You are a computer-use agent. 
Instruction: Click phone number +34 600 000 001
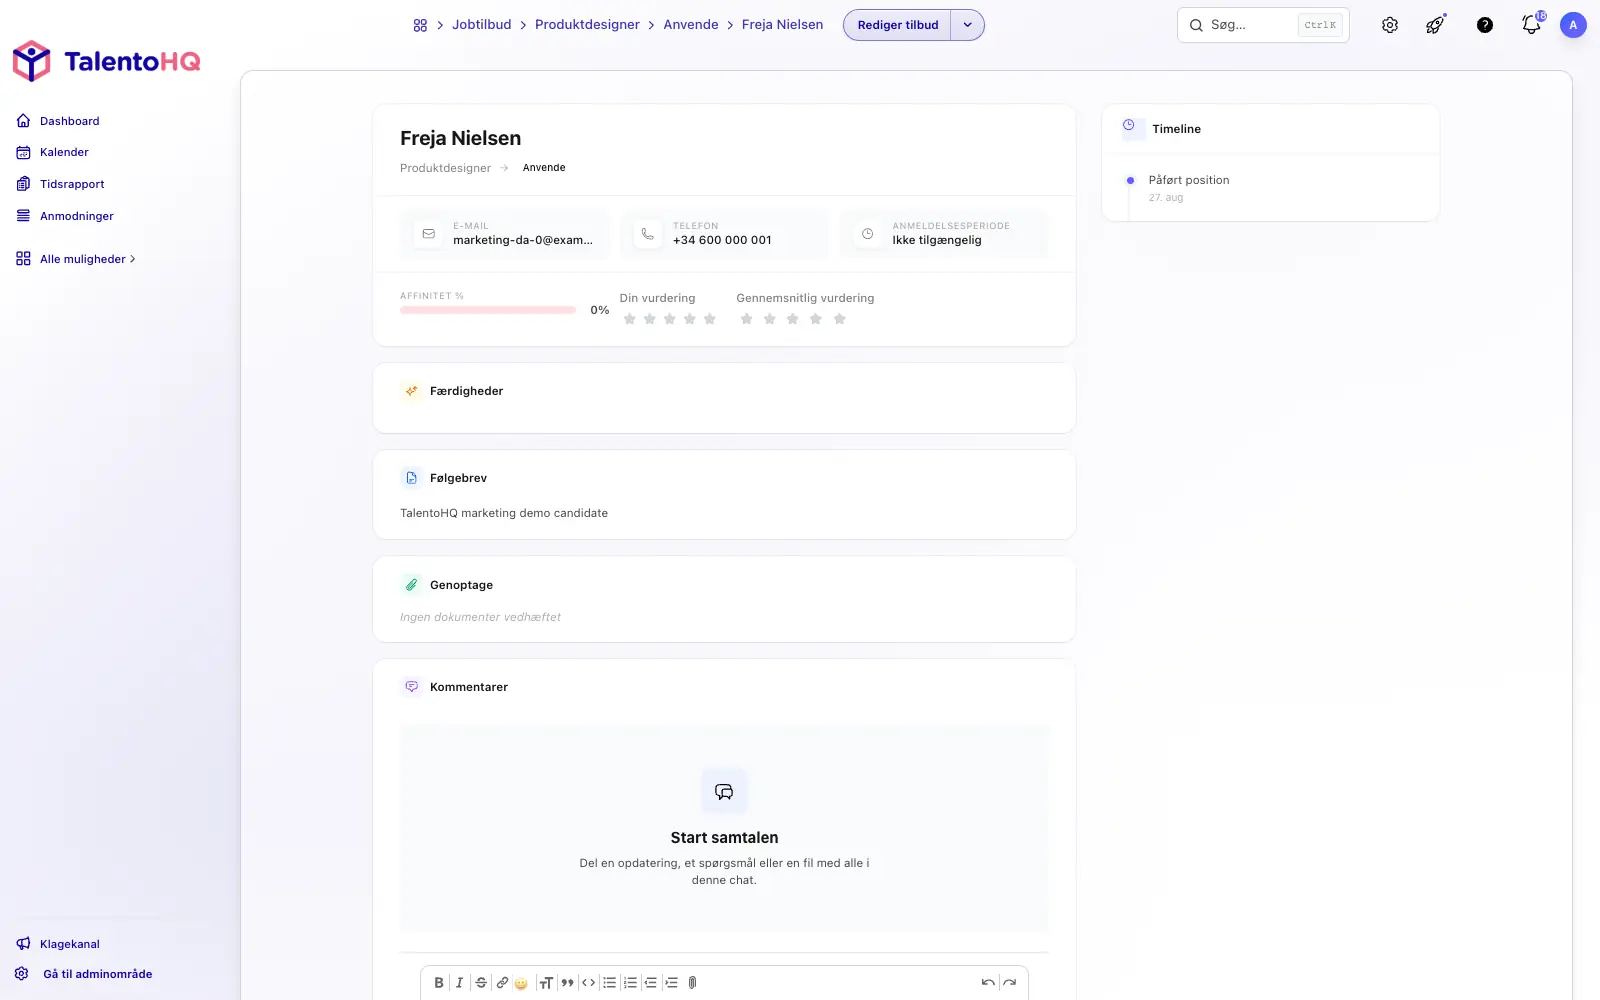[722, 240]
